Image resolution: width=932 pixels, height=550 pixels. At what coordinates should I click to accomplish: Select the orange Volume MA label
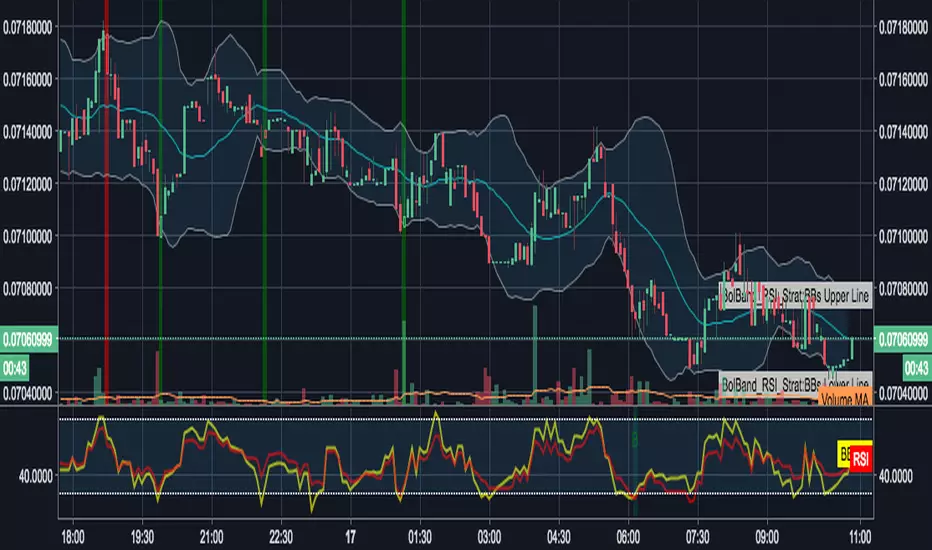point(845,398)
